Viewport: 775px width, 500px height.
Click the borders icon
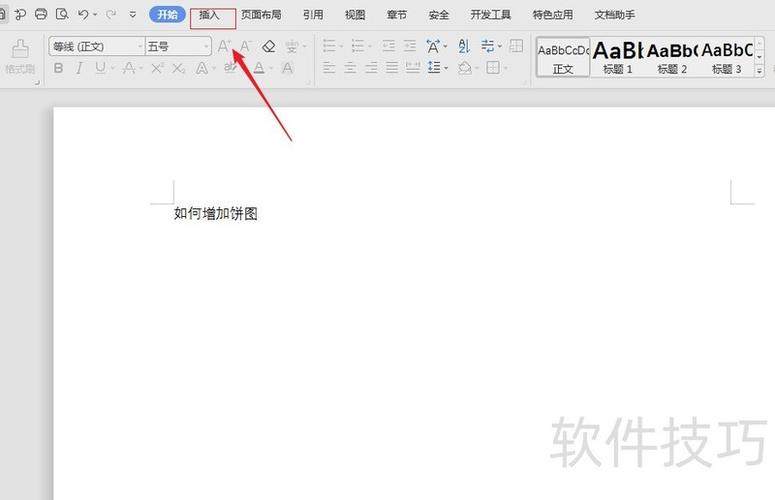(493, 68)
